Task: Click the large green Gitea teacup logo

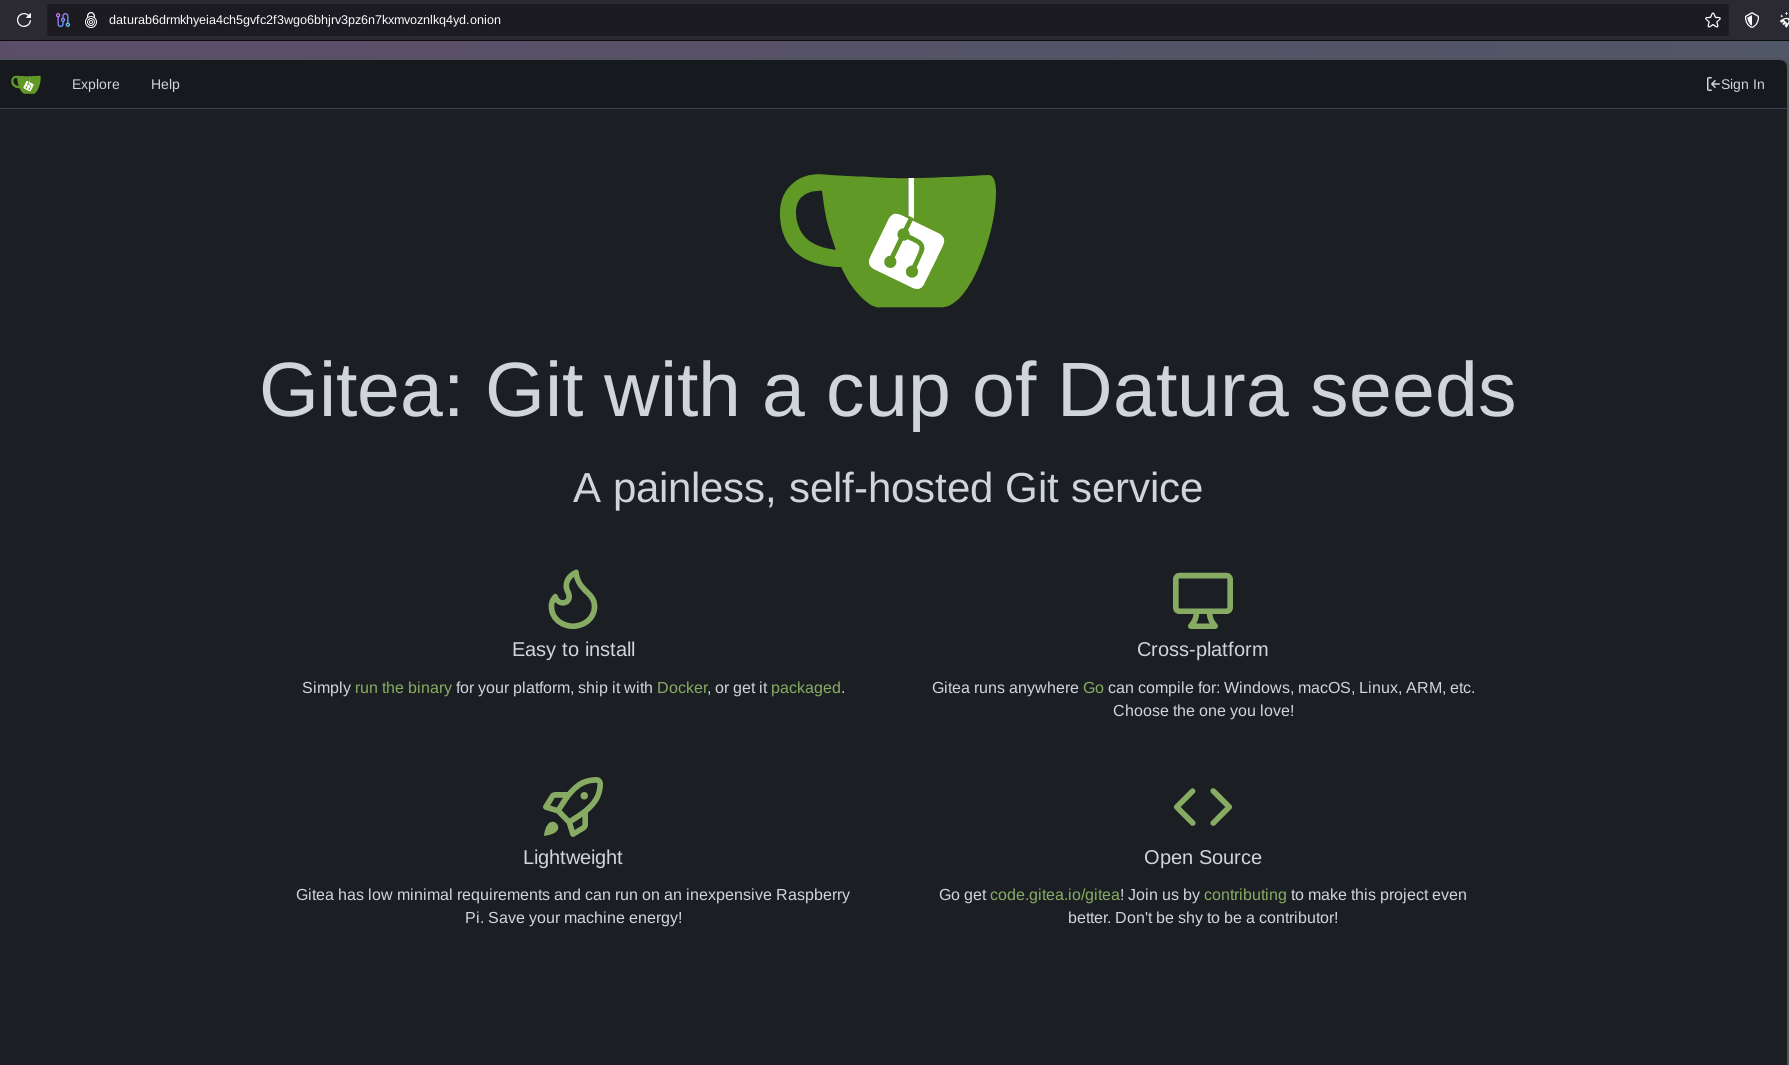Action: tap(888, 241)
